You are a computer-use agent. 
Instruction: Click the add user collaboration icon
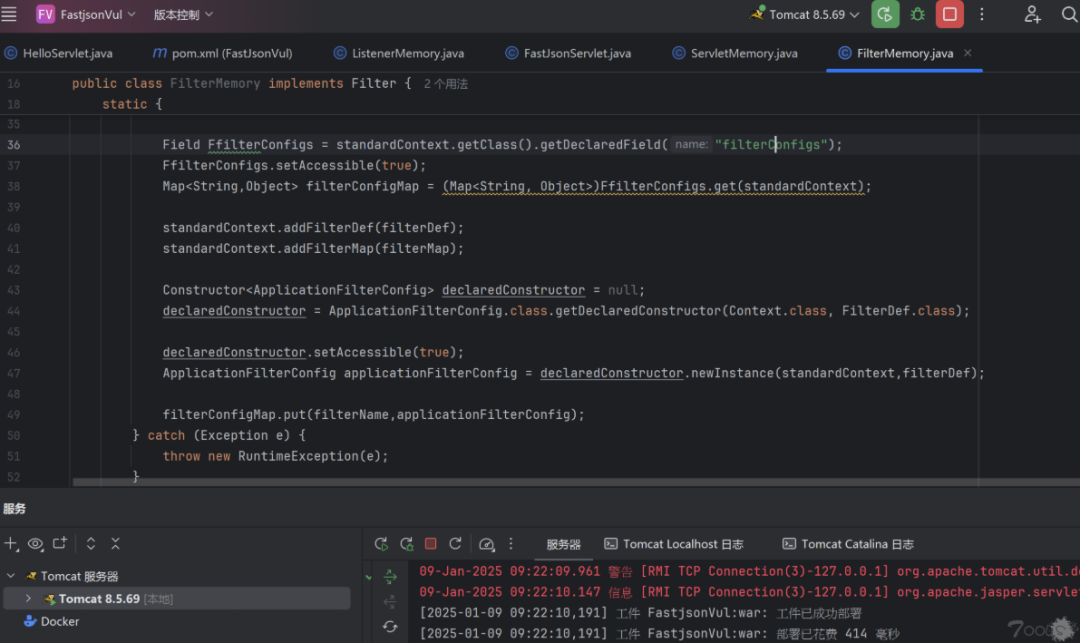pyautogui.click(x=1032, y=14)
